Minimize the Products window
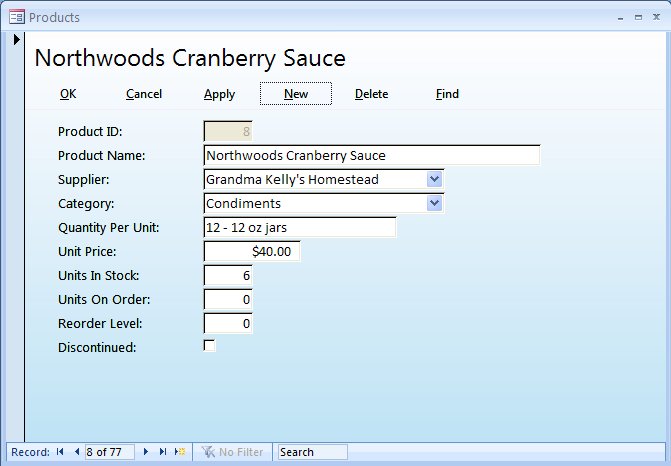Screen dimensions: 671x466 [621, 18]
